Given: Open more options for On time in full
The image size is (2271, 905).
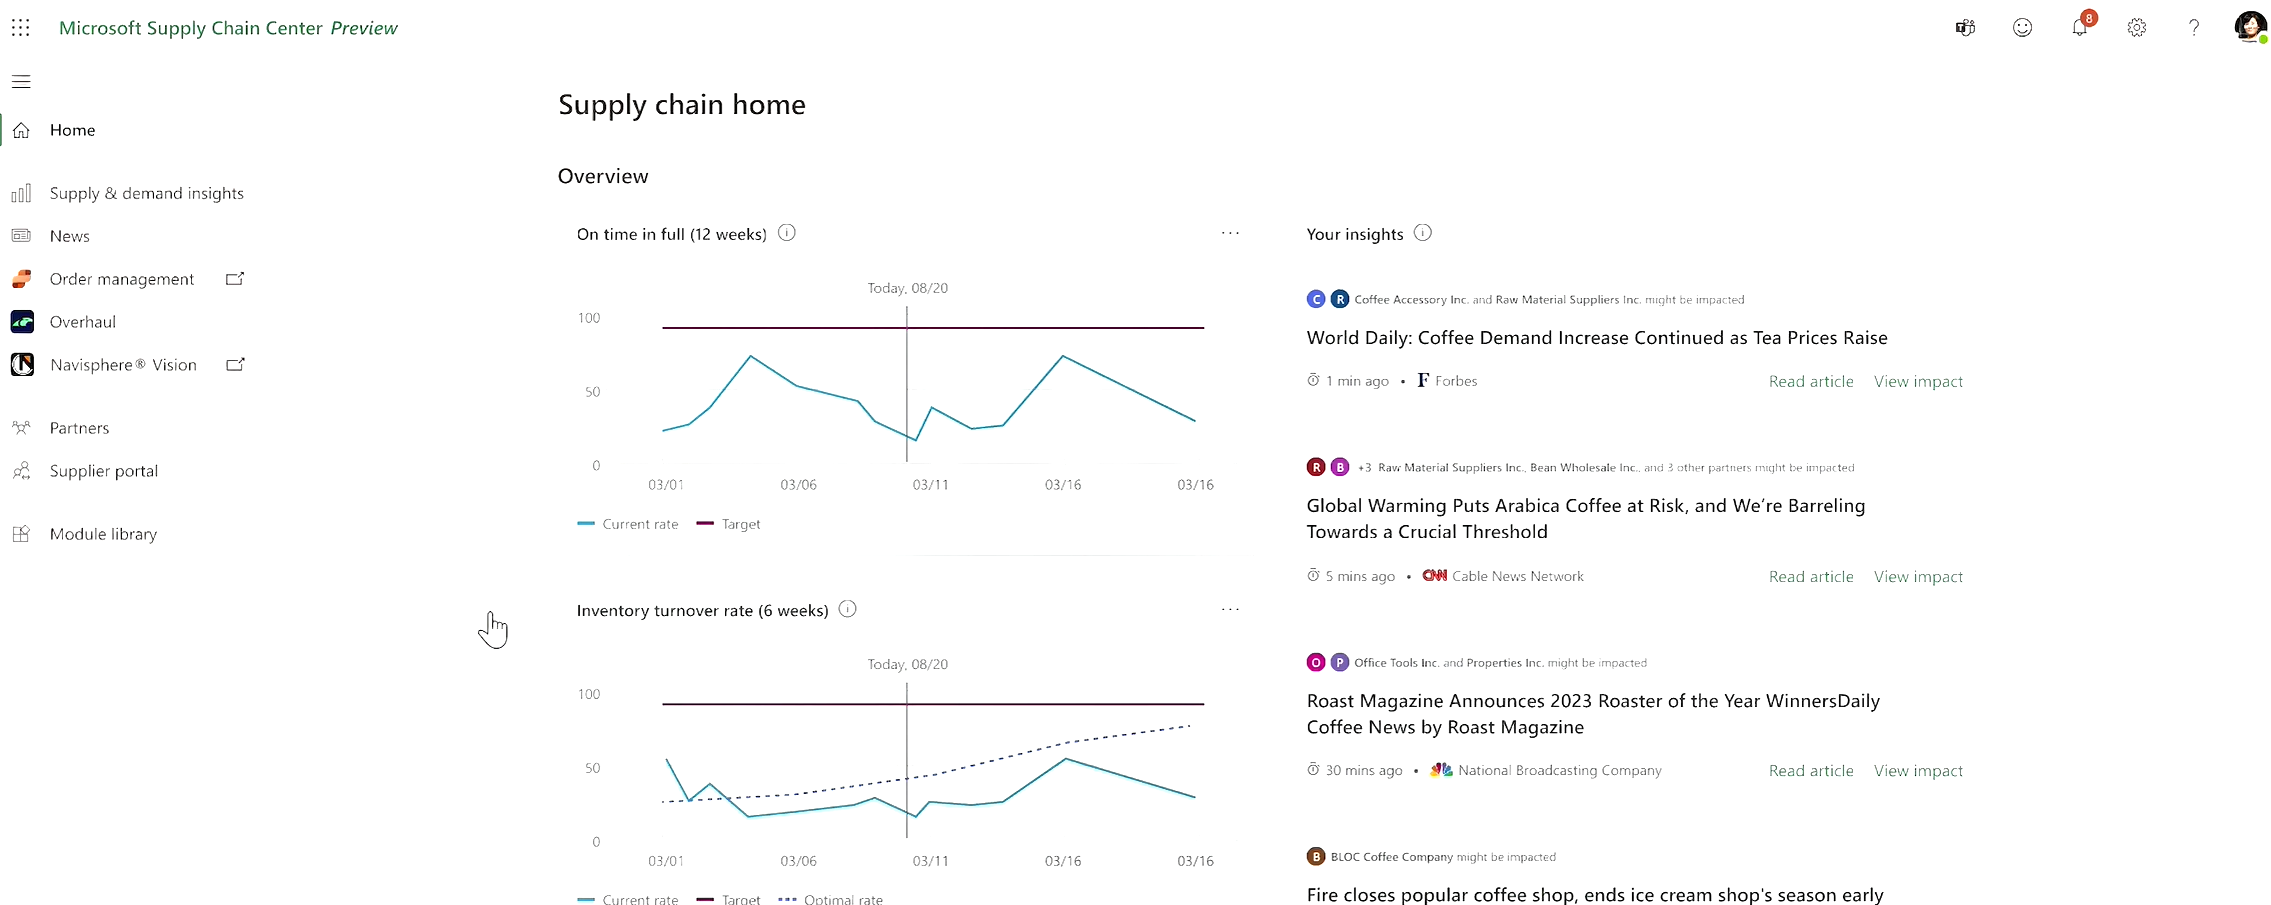Looking at the screenshot, I should (x=1230, y=233).
